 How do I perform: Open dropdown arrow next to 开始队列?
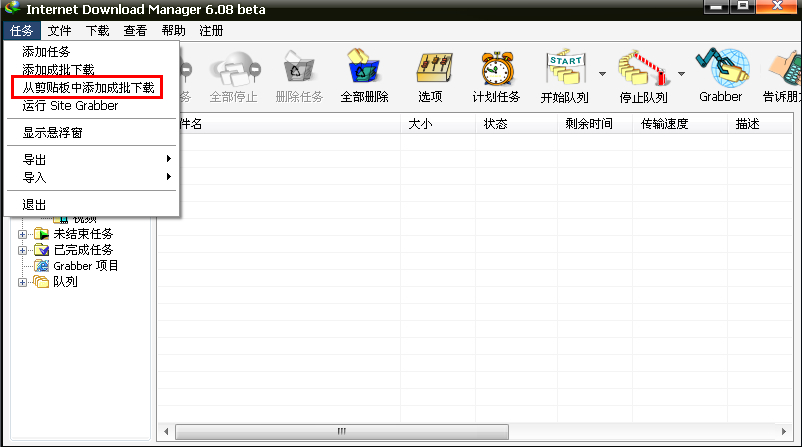[603, 74]
